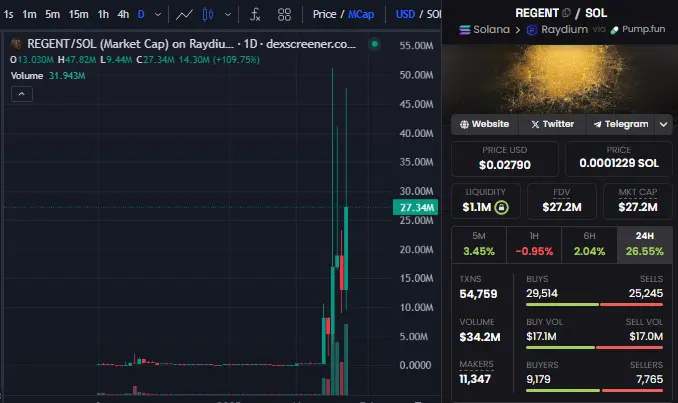
Task: Select the D daily timeframe
Action: [141, 14]
